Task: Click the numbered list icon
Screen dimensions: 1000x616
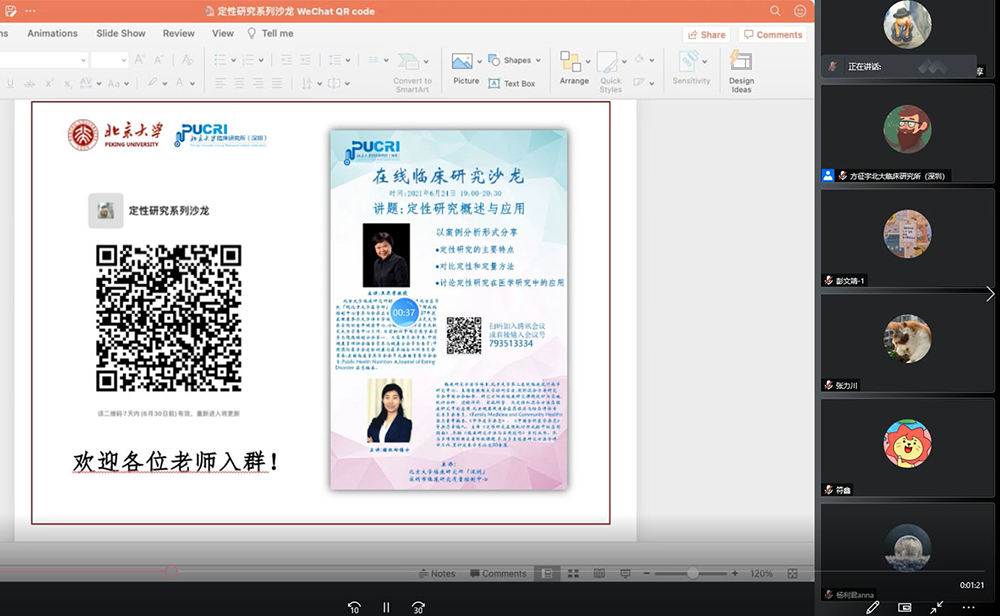Action: [247, 60]
